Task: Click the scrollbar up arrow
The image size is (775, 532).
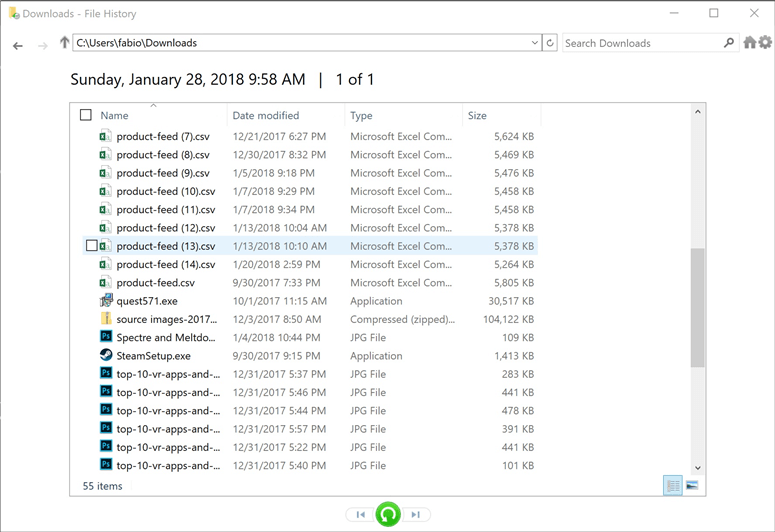Action: coord(697,112)
